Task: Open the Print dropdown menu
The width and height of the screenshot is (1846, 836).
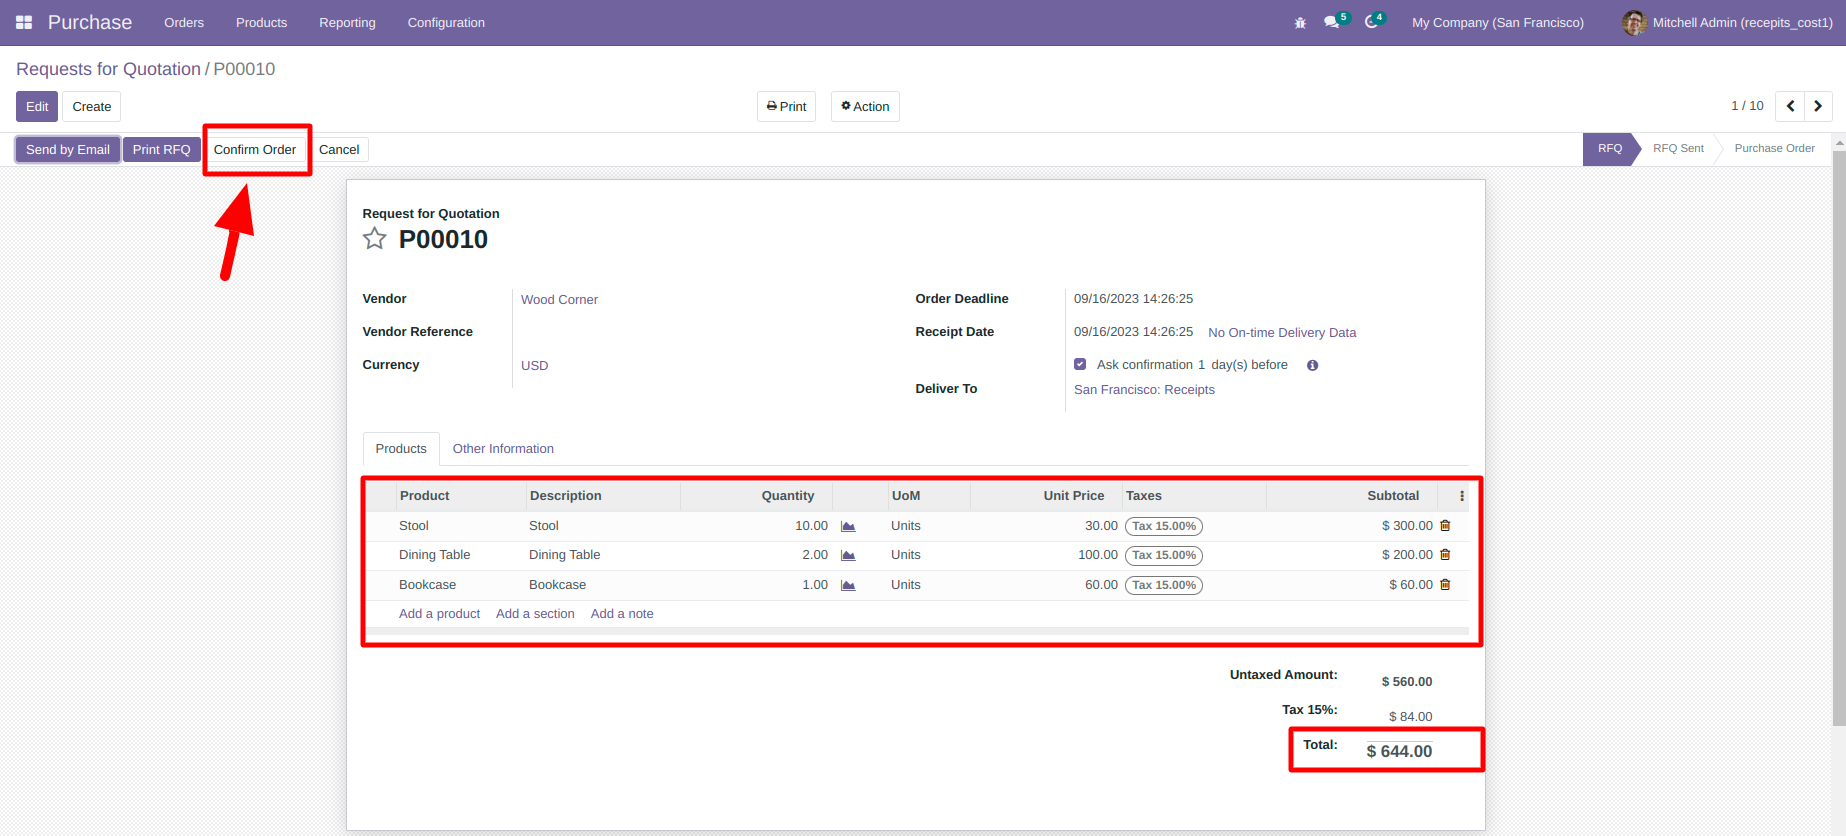Action: pyautogui.click(x=786, y=107)
